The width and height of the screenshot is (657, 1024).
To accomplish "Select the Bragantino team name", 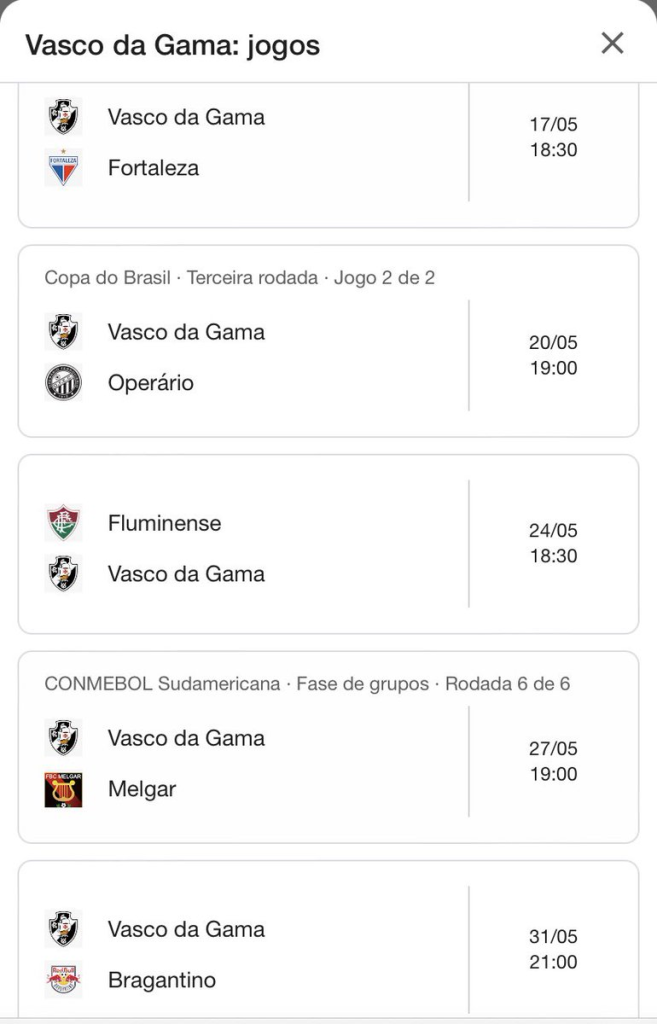I will [x=162, y=980].
